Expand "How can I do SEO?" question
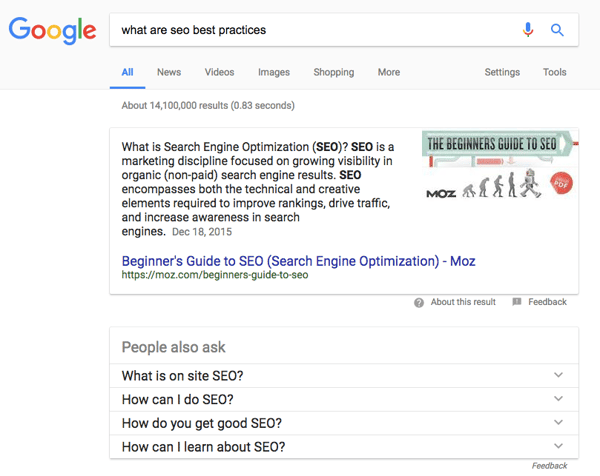This screenshot has width=600, height=476. point(558,399)
